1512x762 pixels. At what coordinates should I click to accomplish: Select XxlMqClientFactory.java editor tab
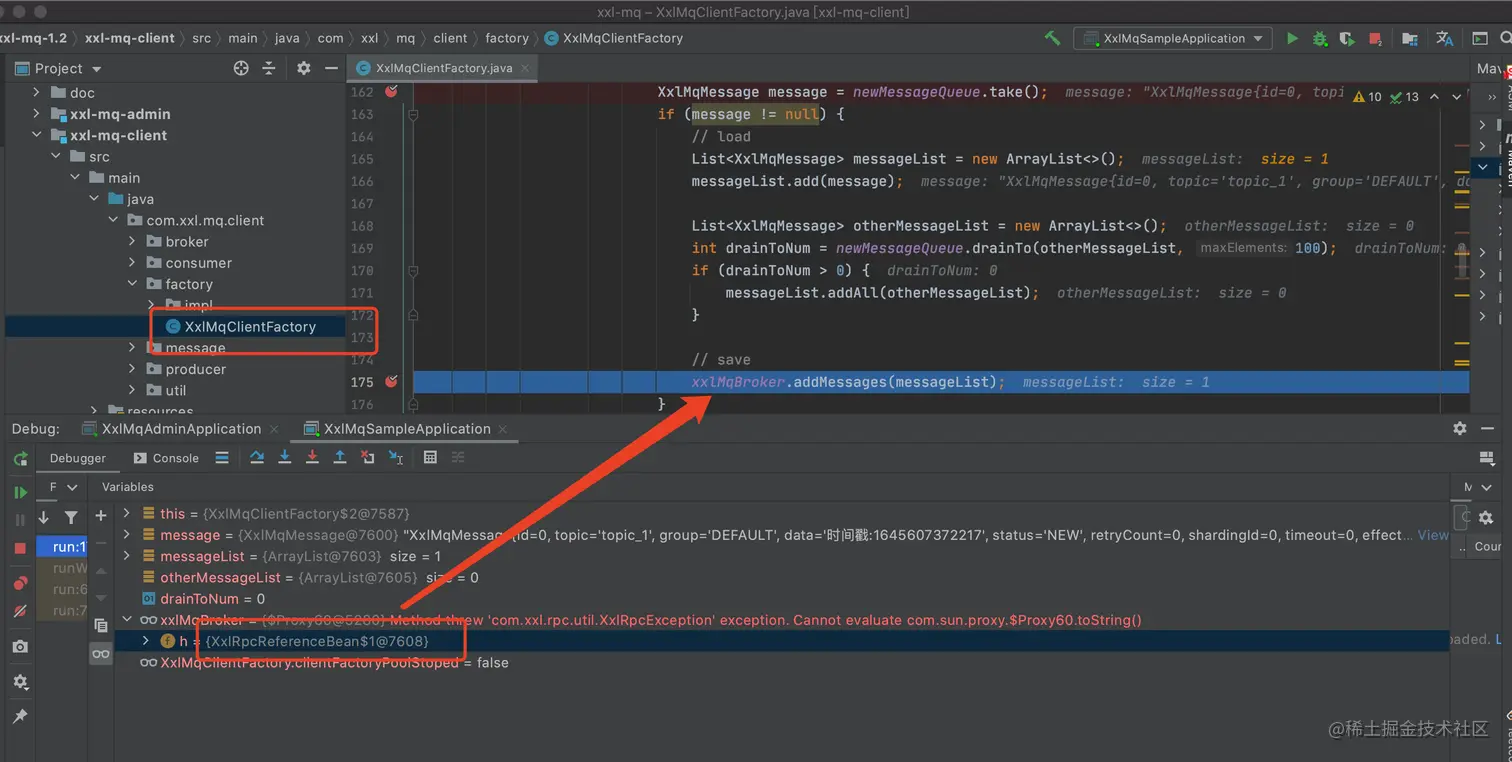443,68
